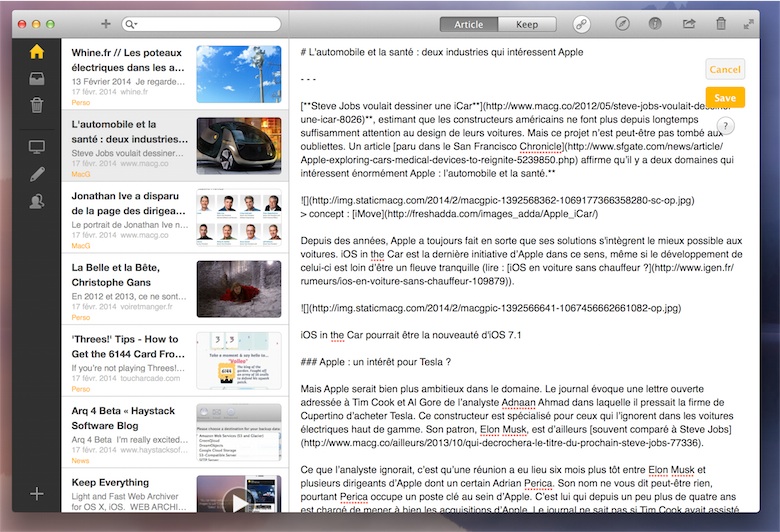Click Perso tag under La Belle article
This screenshot has height=532, width=780.
(x=81, y=318)
